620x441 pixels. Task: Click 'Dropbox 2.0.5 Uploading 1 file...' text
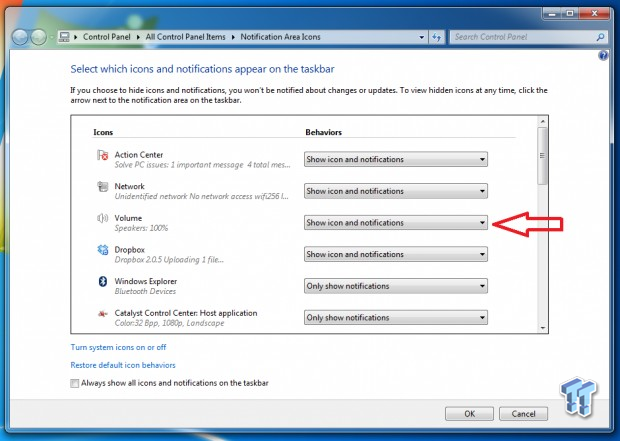(x=169, y=260)
